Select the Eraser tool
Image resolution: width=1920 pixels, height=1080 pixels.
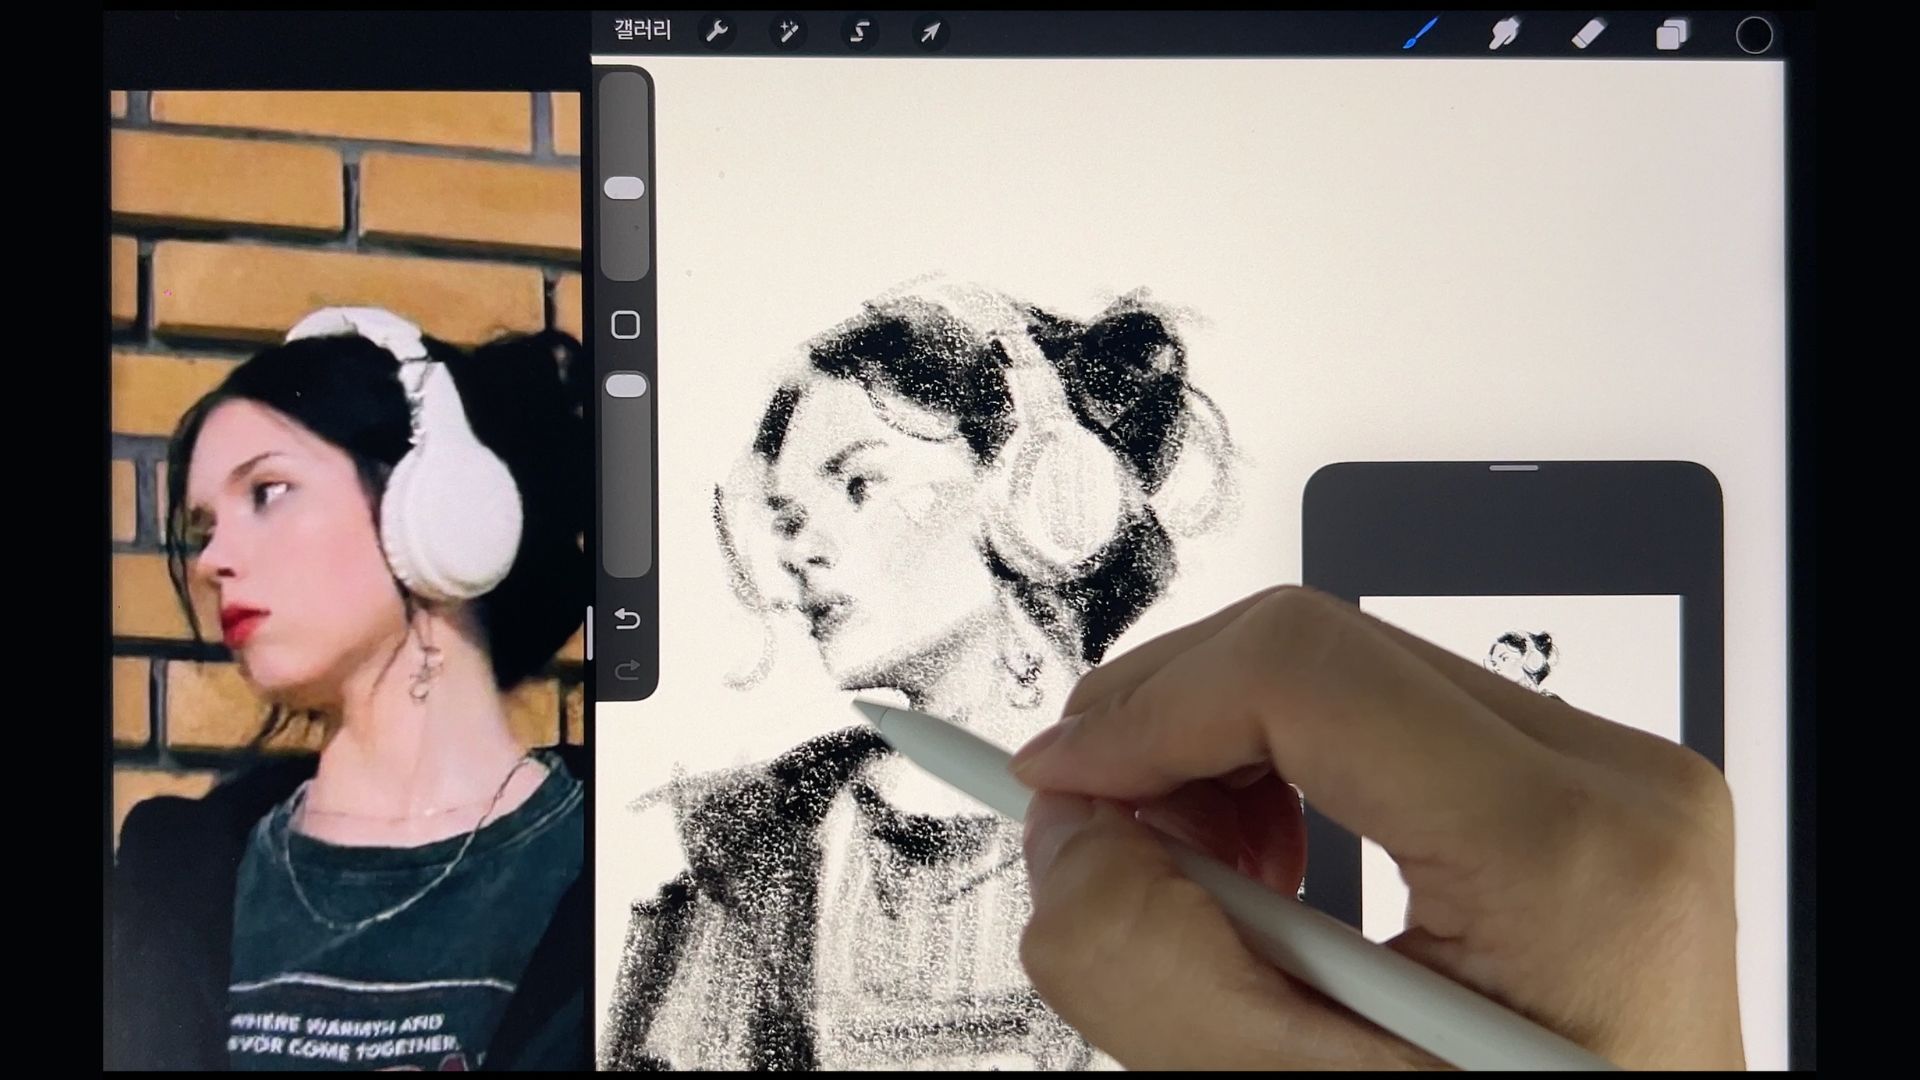coord(1588,34)
